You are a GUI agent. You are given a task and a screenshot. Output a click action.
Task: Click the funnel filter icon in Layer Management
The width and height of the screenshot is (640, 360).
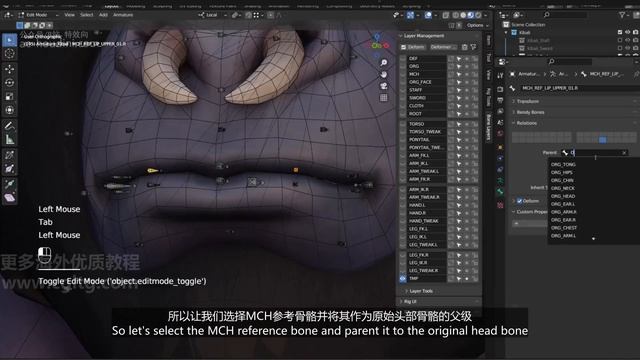click(473, 47)
